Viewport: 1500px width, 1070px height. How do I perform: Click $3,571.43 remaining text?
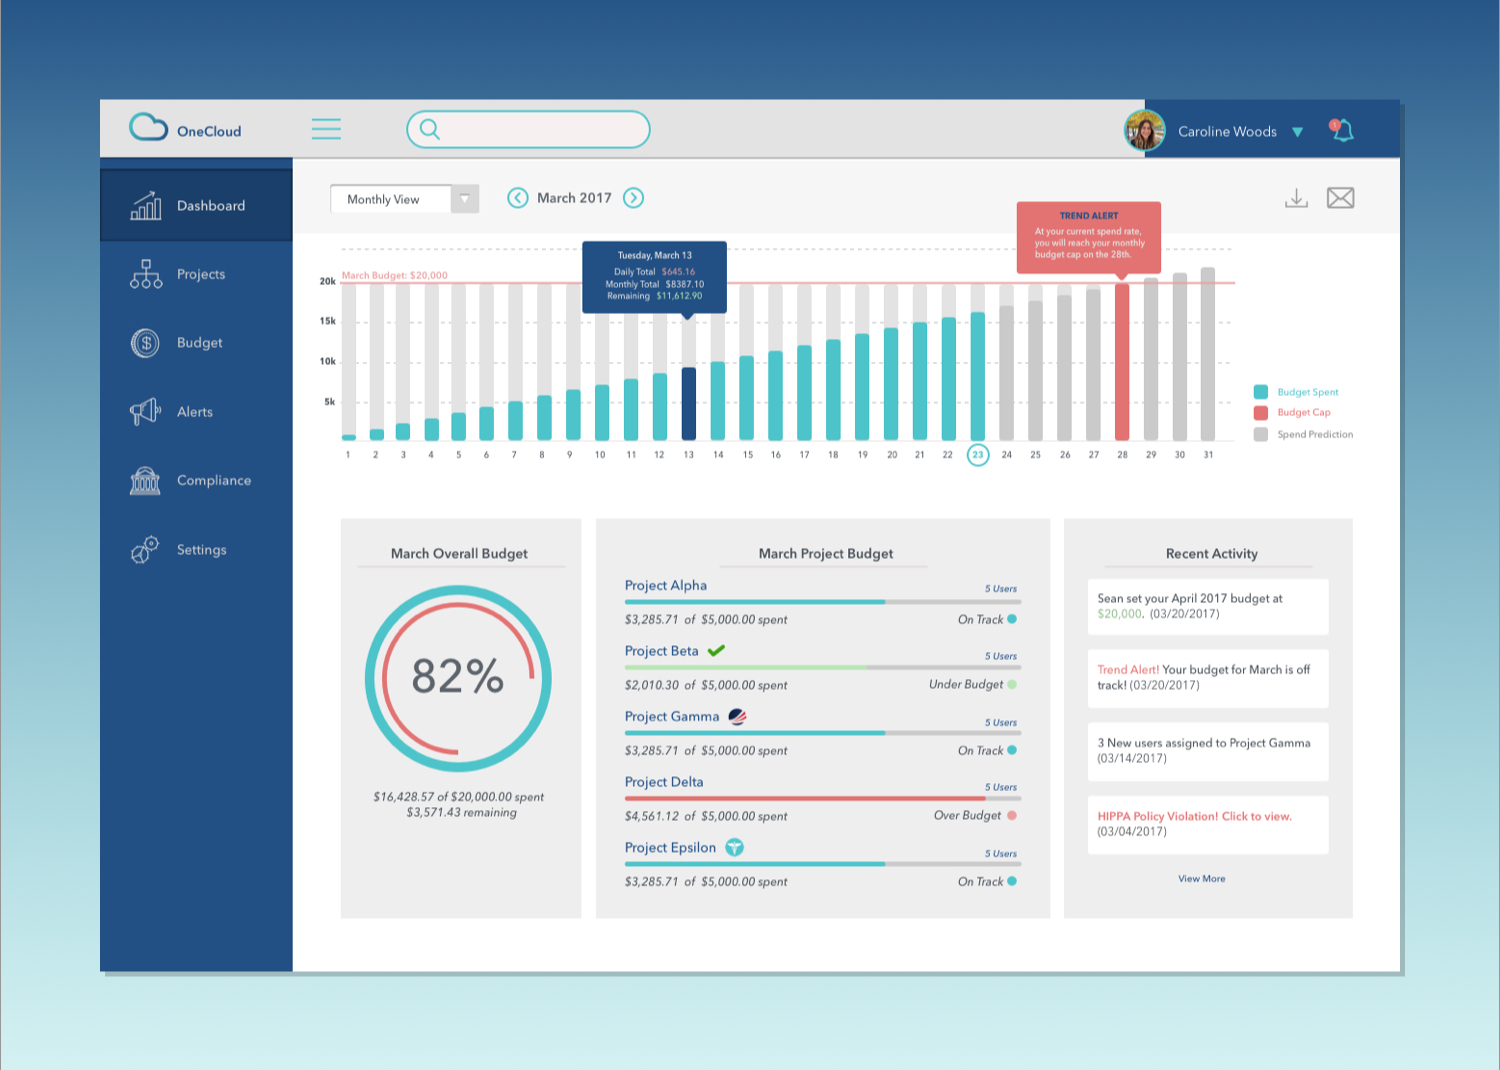pyautogui.click(x=461, y=813)
